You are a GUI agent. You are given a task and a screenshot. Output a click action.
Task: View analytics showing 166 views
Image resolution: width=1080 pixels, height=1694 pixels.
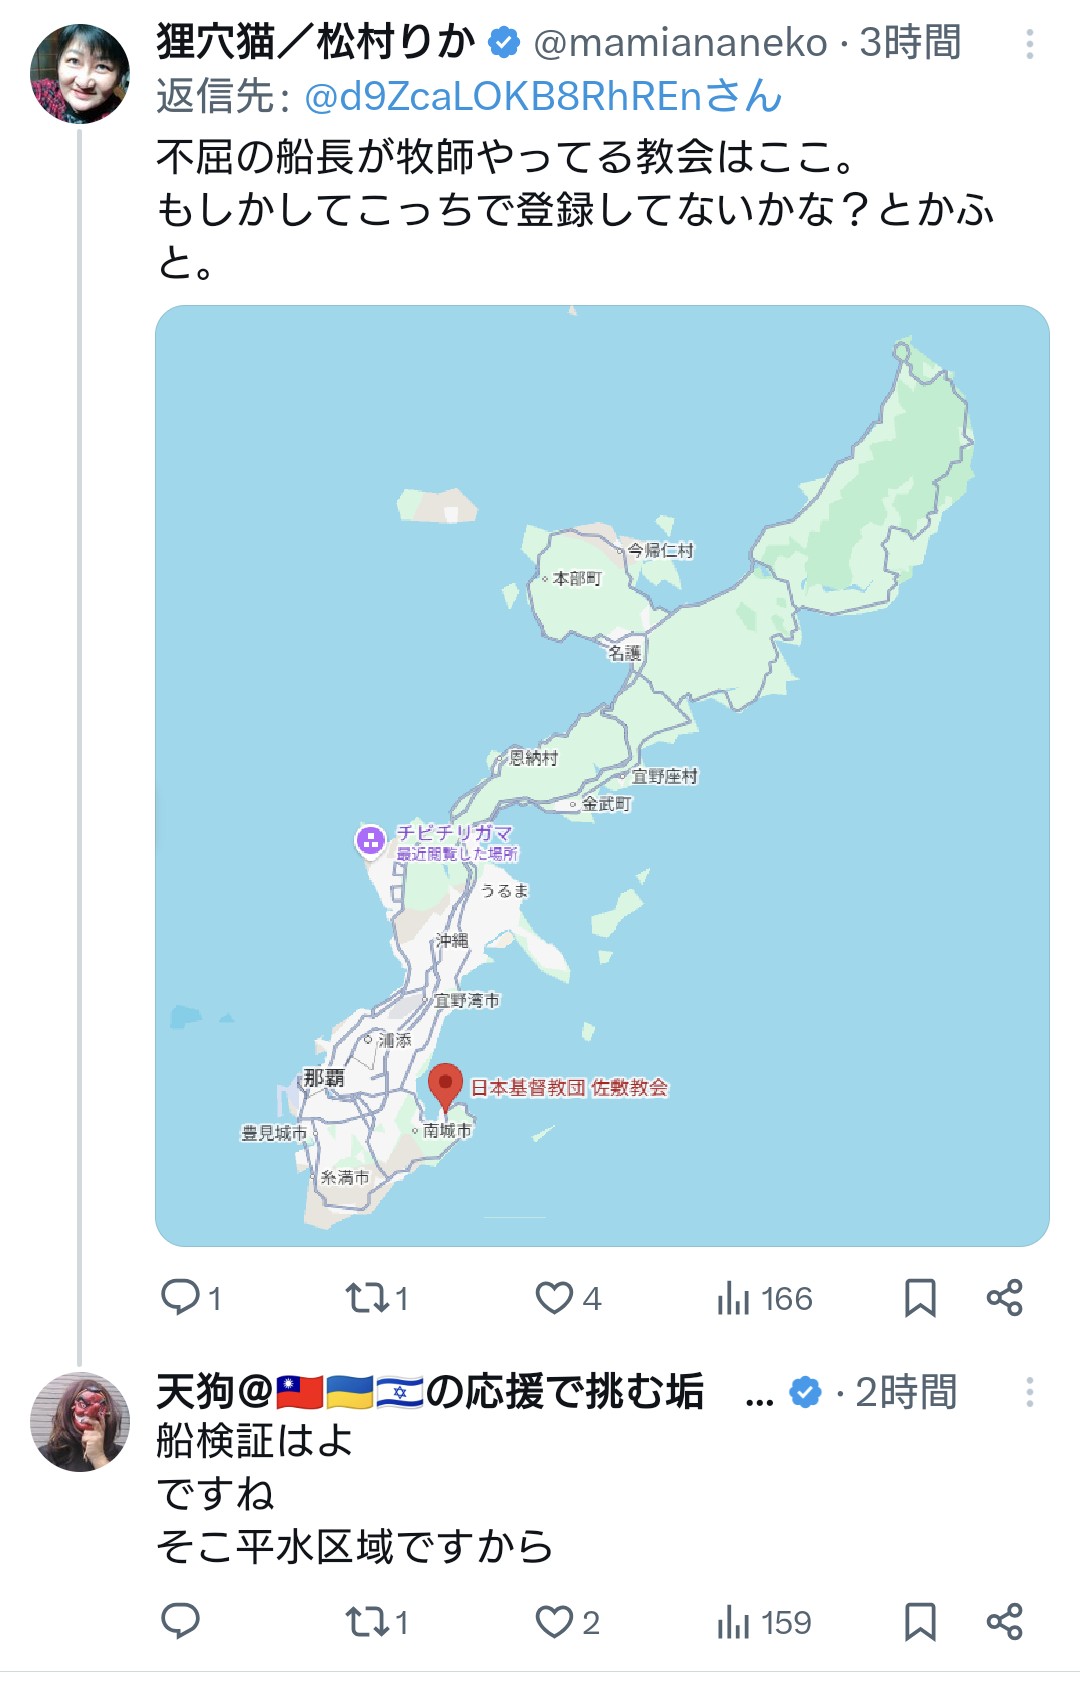click(764, 1298)
